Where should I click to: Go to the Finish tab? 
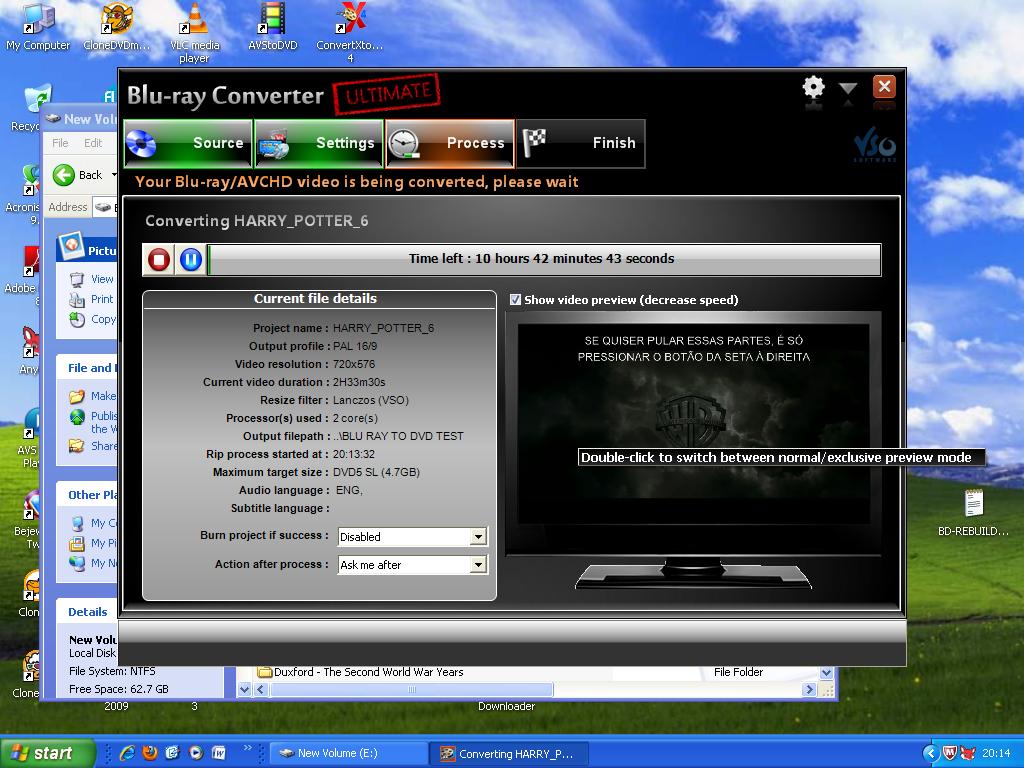point(581,143)
